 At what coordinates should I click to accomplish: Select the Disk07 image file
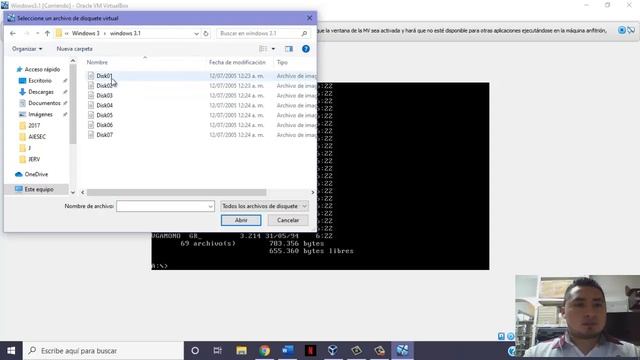pyautogui.click(x=104, y=135)
